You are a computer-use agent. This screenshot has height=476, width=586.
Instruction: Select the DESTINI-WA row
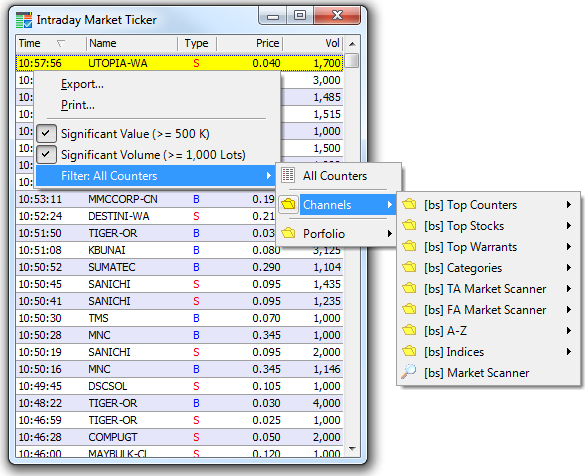click(x=179, y=216)
